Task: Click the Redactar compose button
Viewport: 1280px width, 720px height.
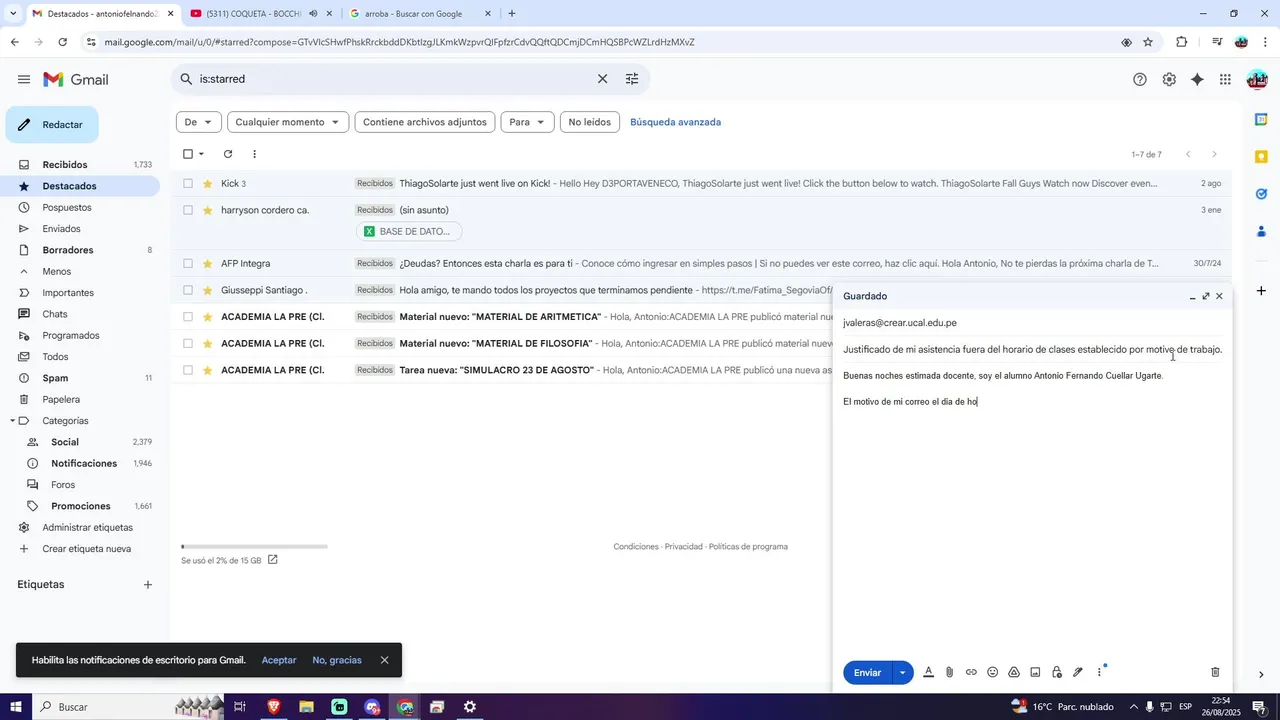Action: (x=52, y=125)
